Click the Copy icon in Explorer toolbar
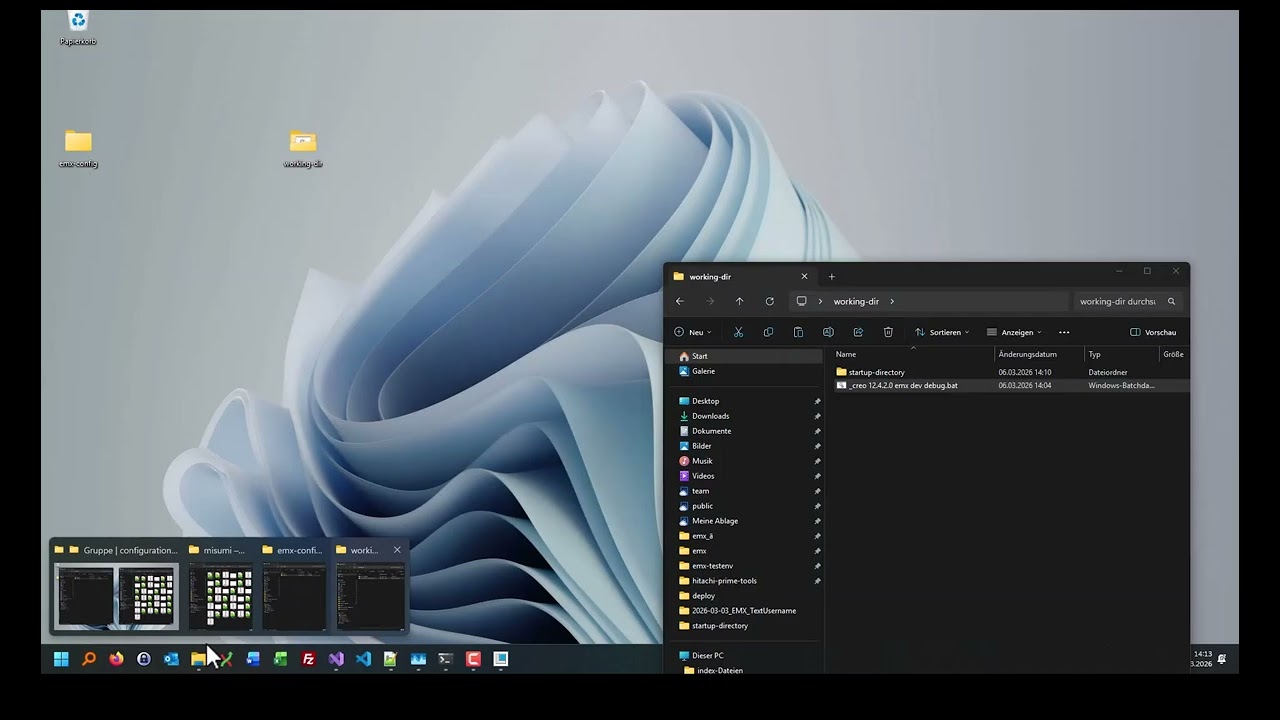Screen dimensions: 1280x720 tap(768, 332)
